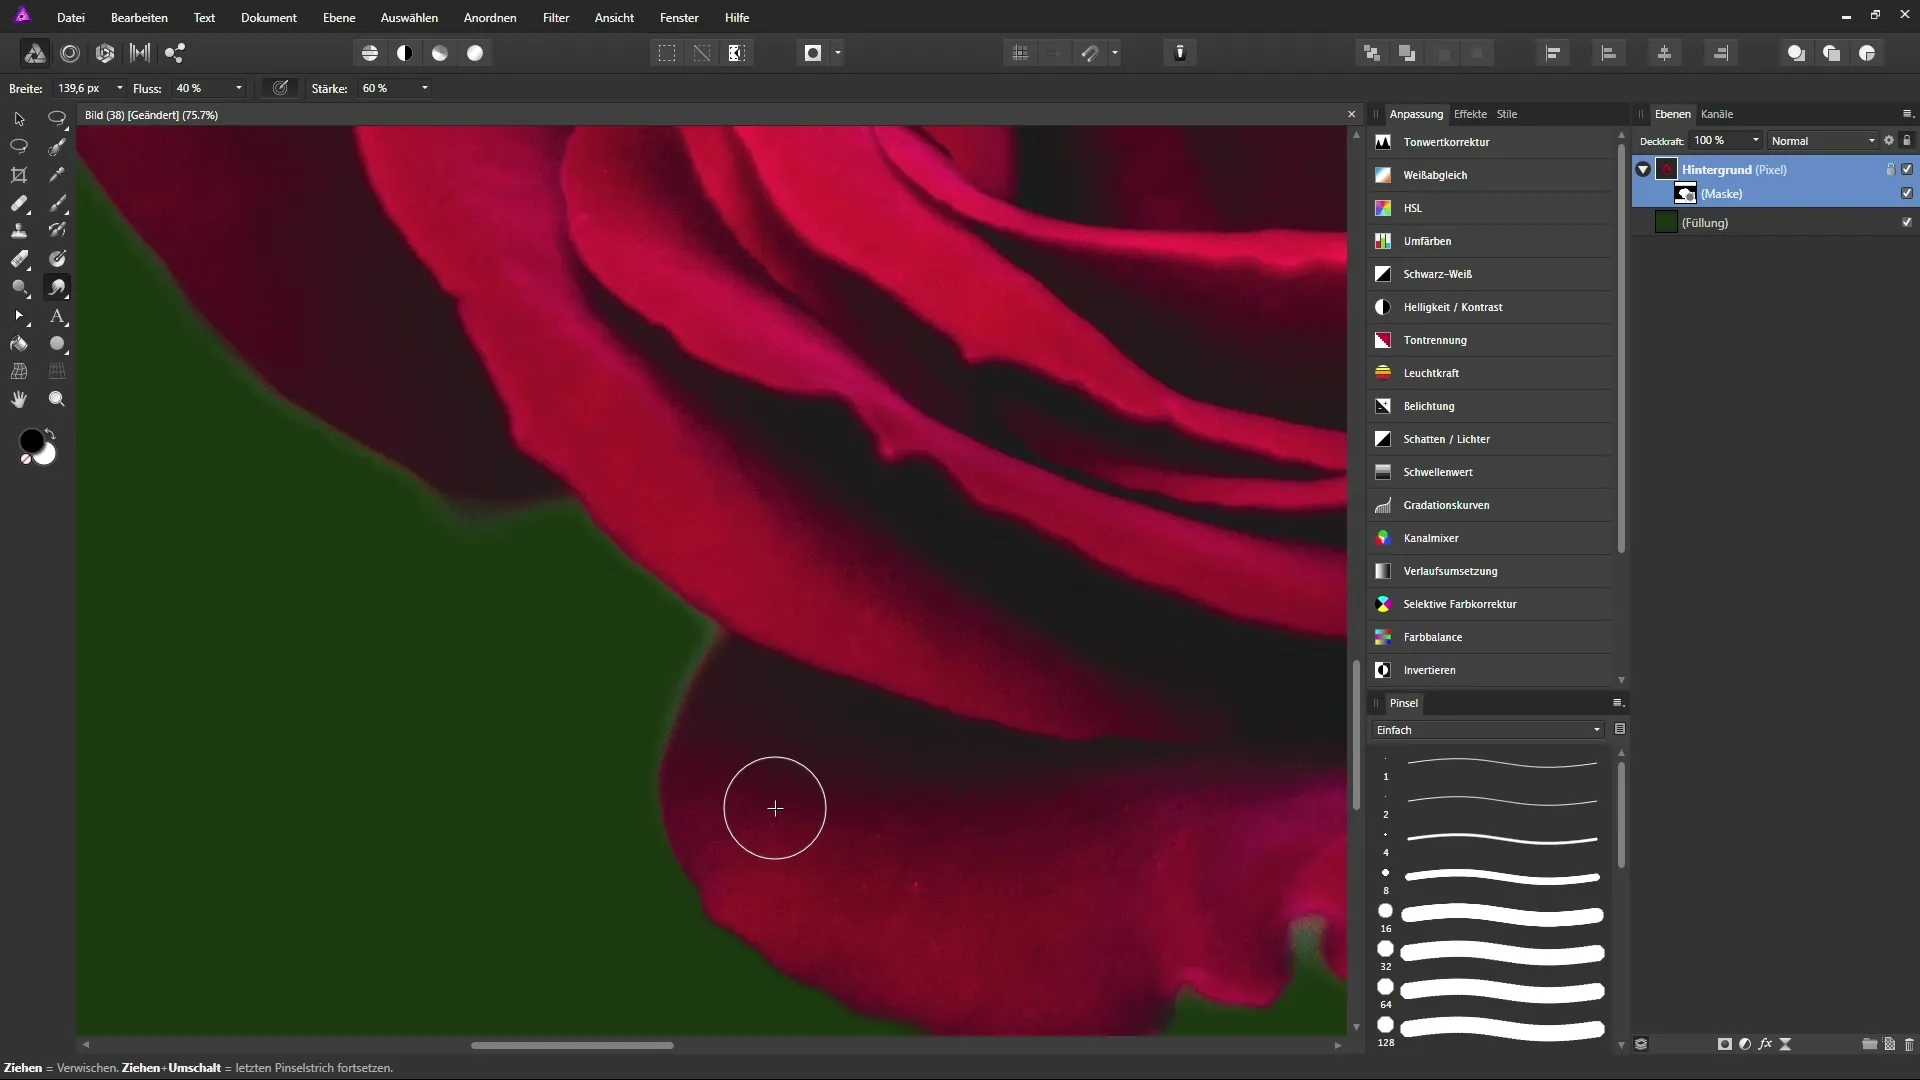Switch to the Stile tab
Image resolution: width=1920 pixels, height=1080 pixels.
pos(1507,114)
